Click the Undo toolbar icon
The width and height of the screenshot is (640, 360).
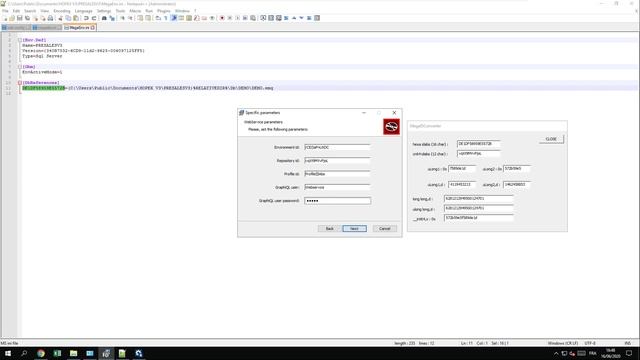86,18
